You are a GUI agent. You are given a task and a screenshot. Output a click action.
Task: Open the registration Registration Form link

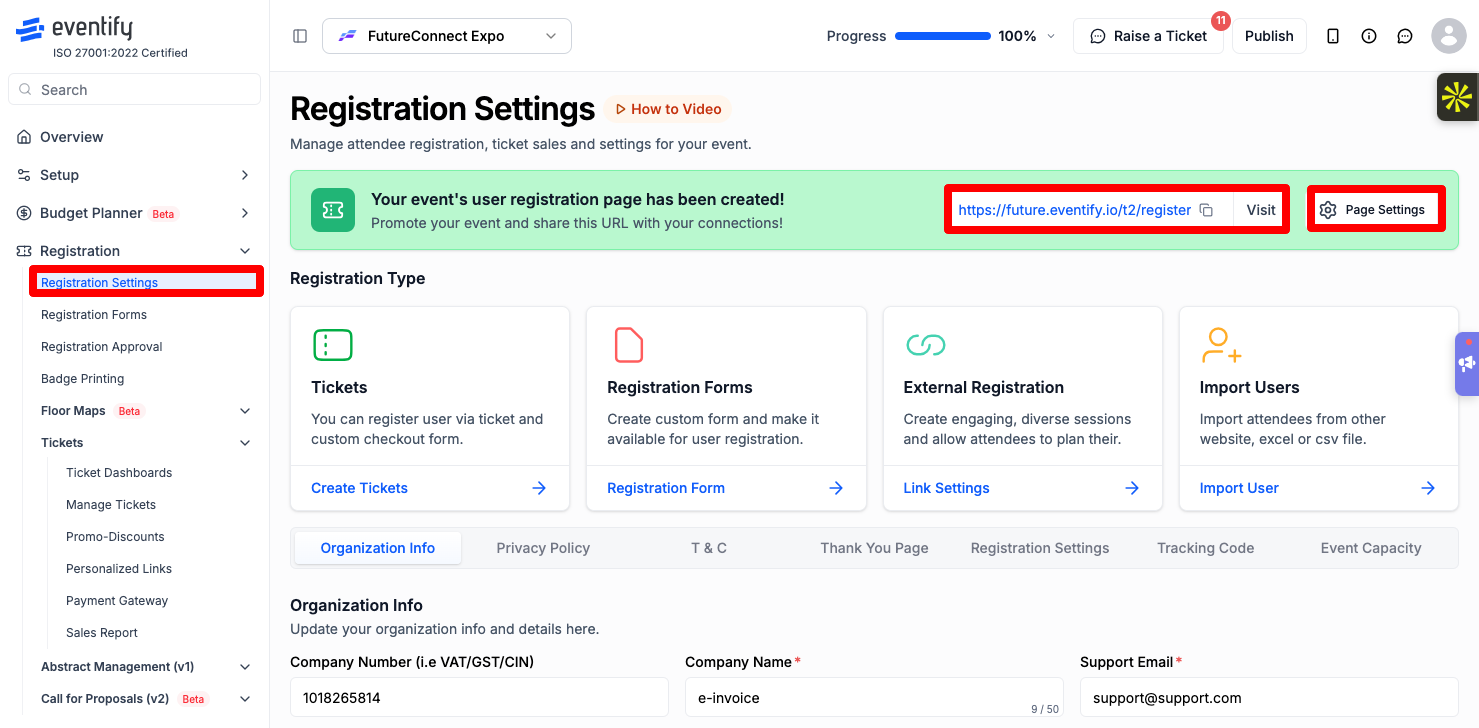(x=726, y=488)
